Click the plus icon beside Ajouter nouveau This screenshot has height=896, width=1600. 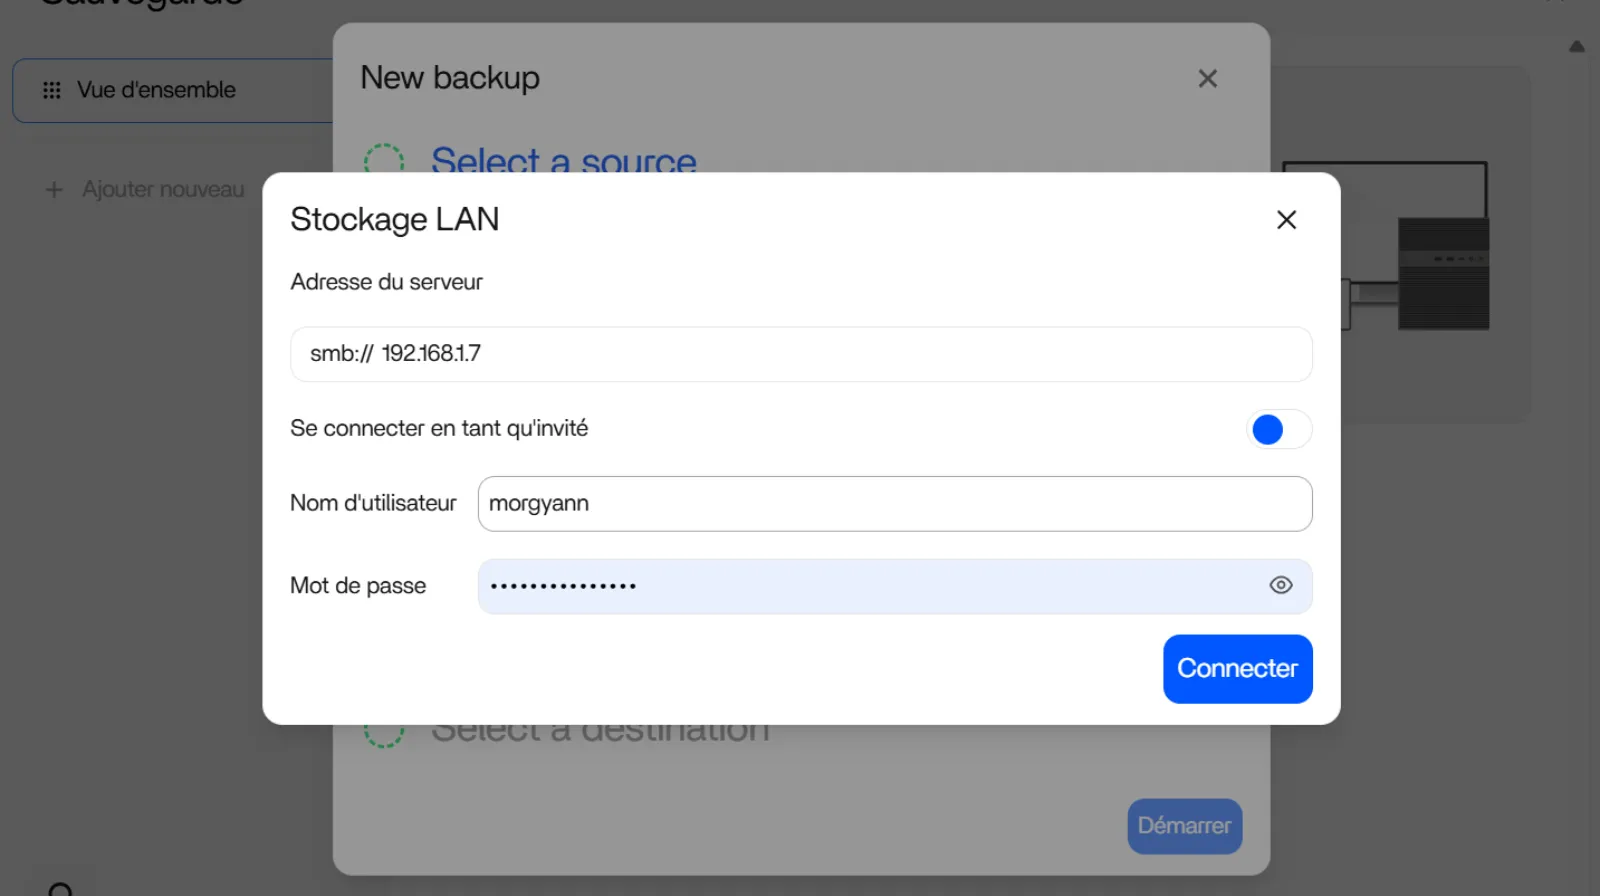[54, 190]
